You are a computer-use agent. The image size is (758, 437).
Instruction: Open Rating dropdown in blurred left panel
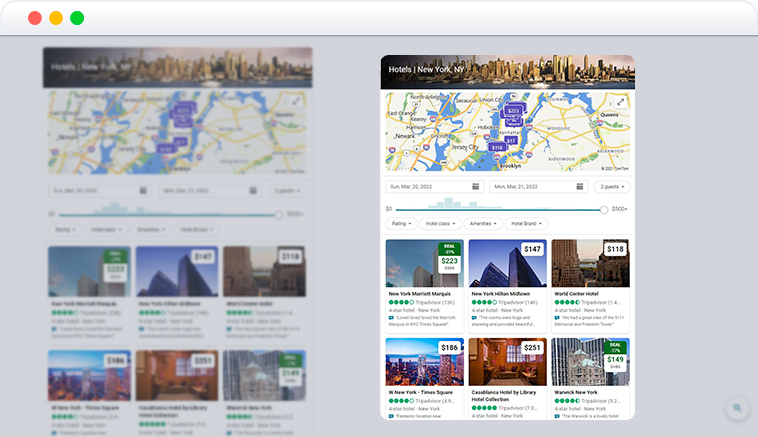coord(65,229)
